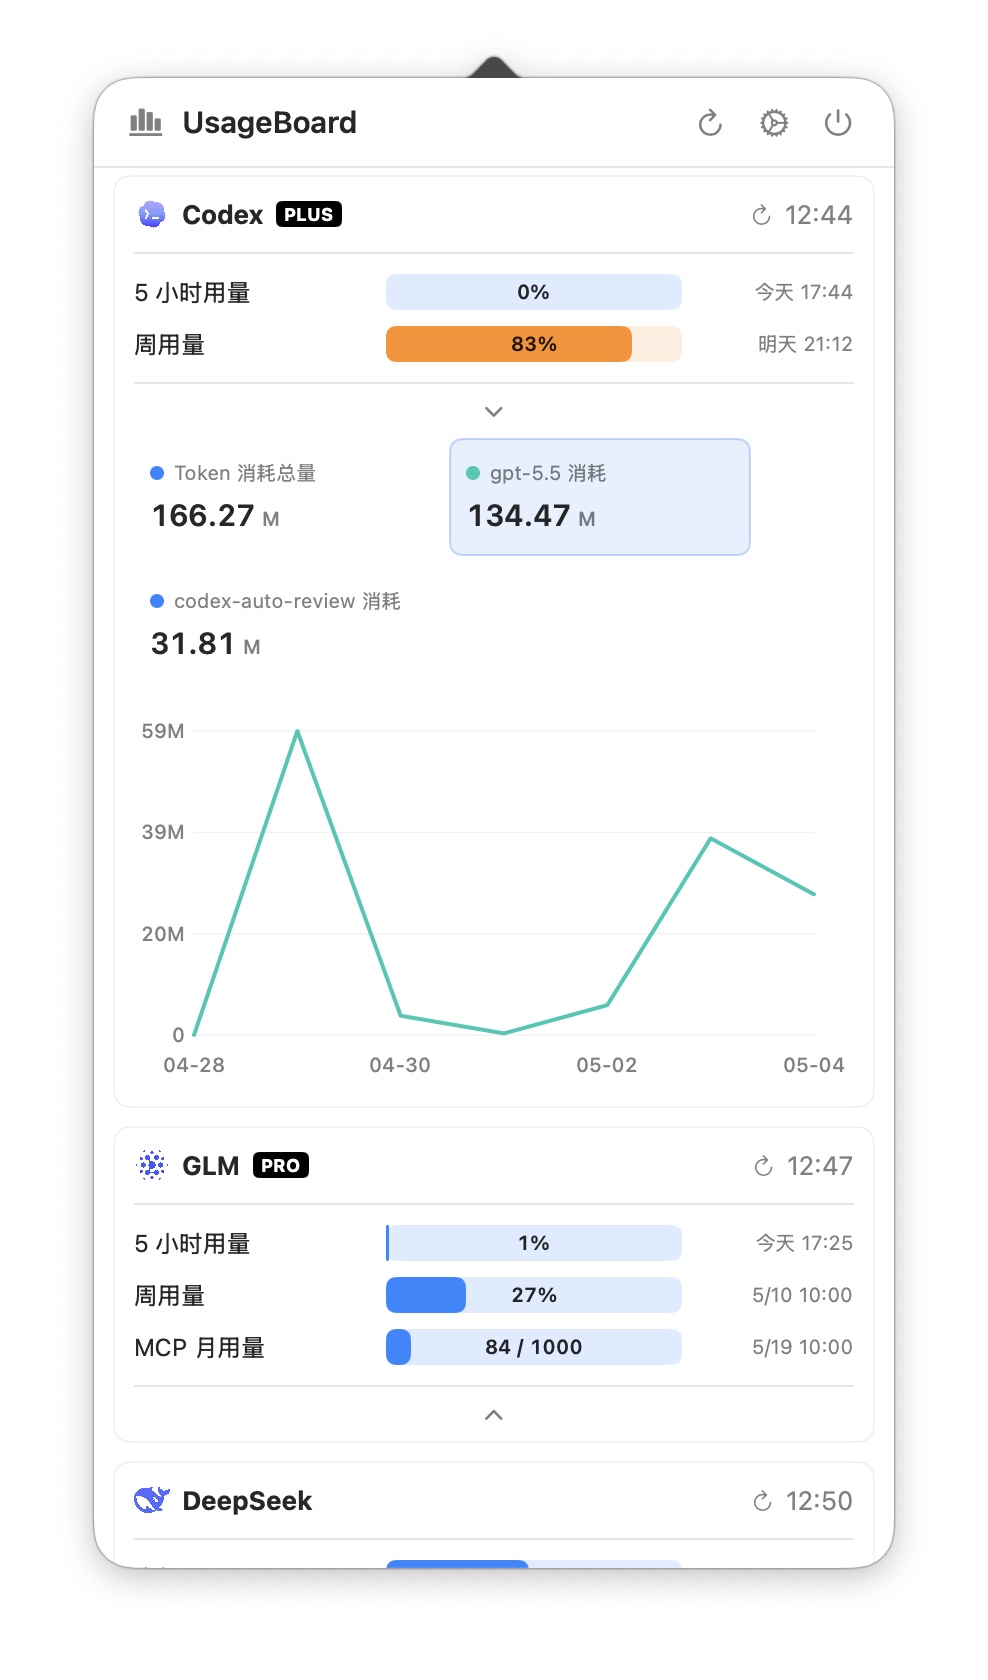
Task: Click the 04-30 x-axis date label
Action: click(400, 1065)
